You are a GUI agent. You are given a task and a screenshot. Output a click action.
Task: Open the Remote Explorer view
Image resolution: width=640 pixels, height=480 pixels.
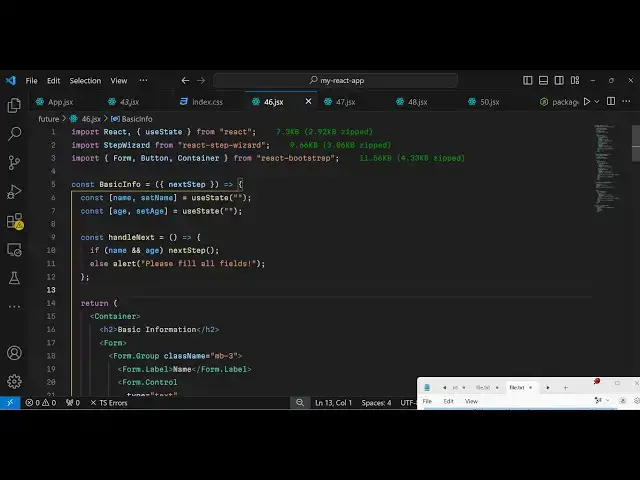point(14,249)
